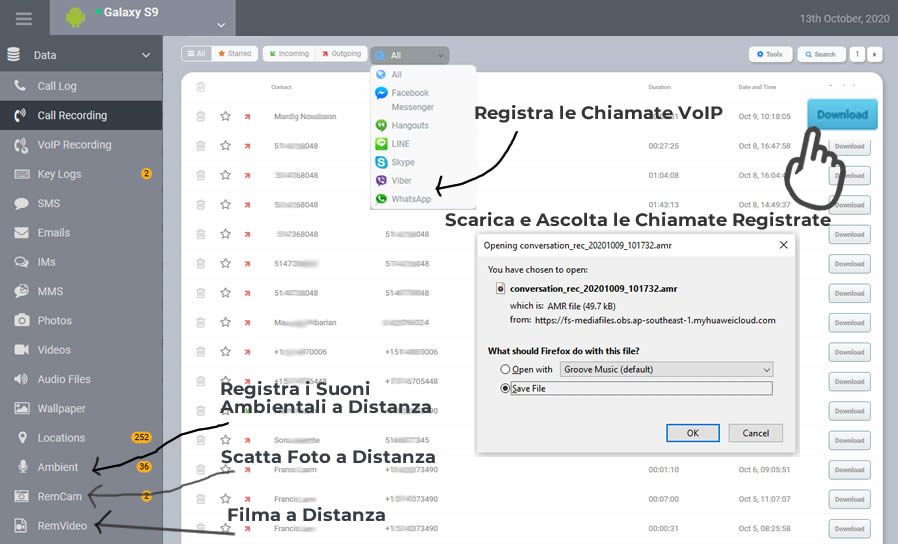Click the RemVideo icon

coord(21,525)
